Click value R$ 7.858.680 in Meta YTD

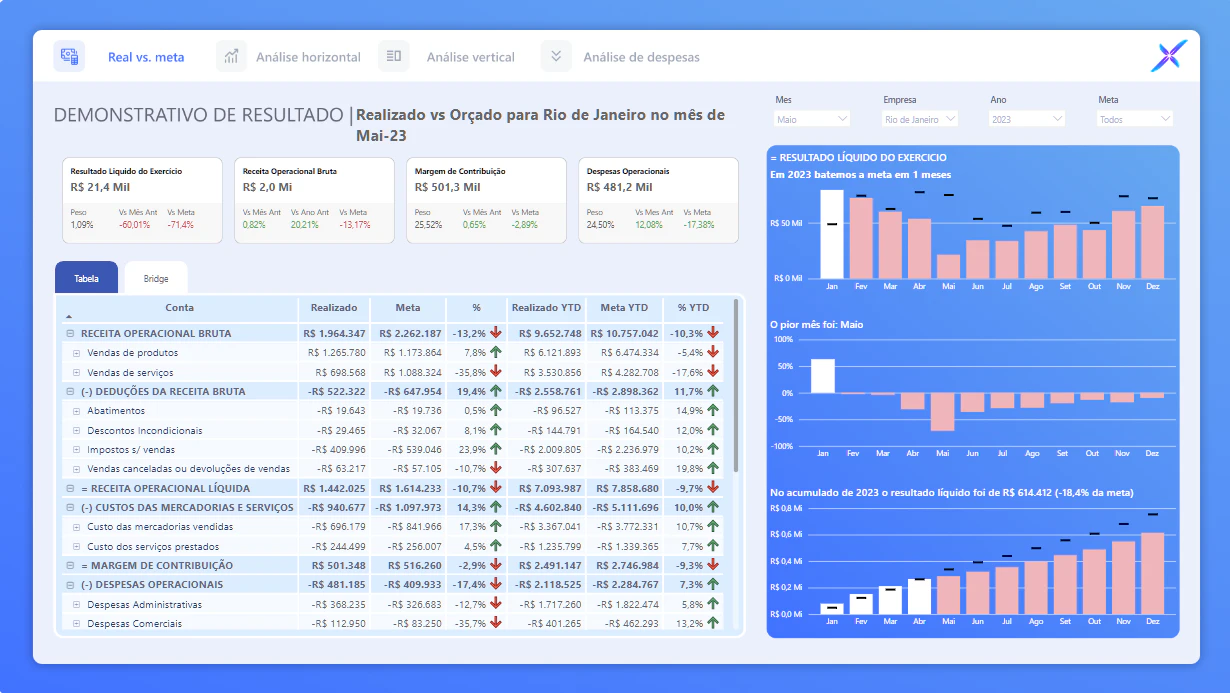point(628,488)
